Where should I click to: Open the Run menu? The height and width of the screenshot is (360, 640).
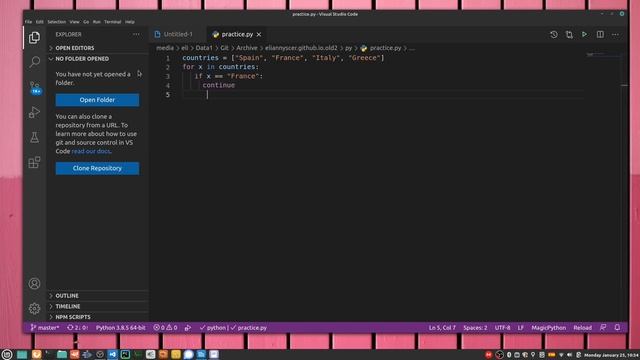(x=96, y=22)
